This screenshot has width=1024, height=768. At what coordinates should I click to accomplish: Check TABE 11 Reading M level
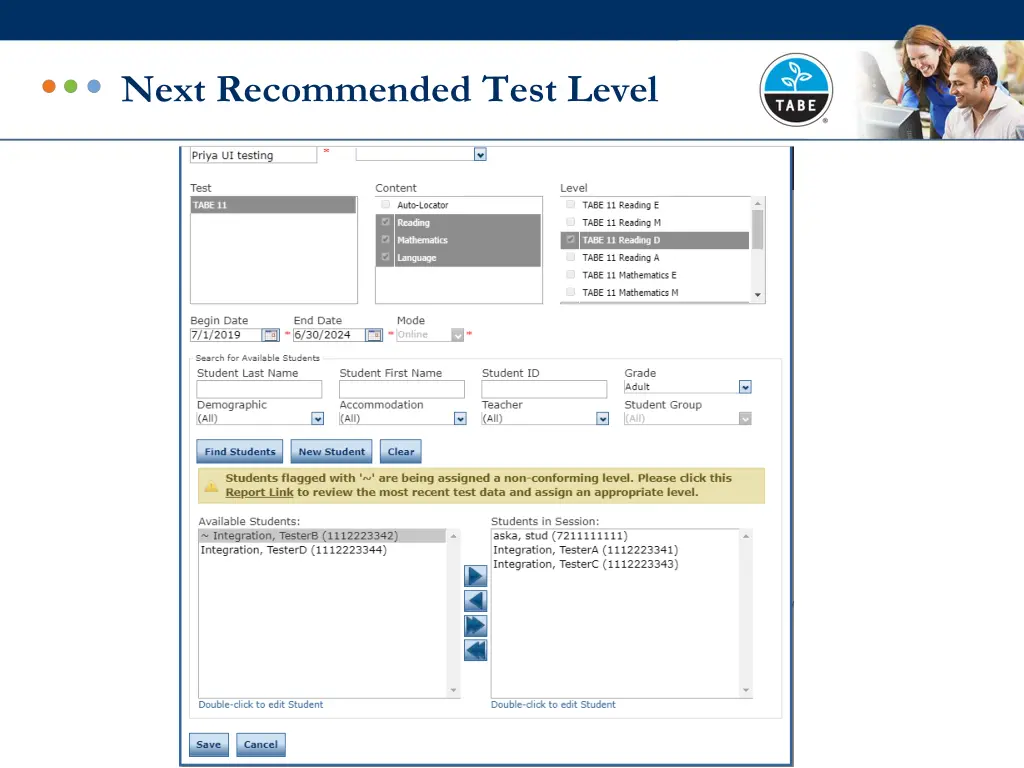(571, 222)
